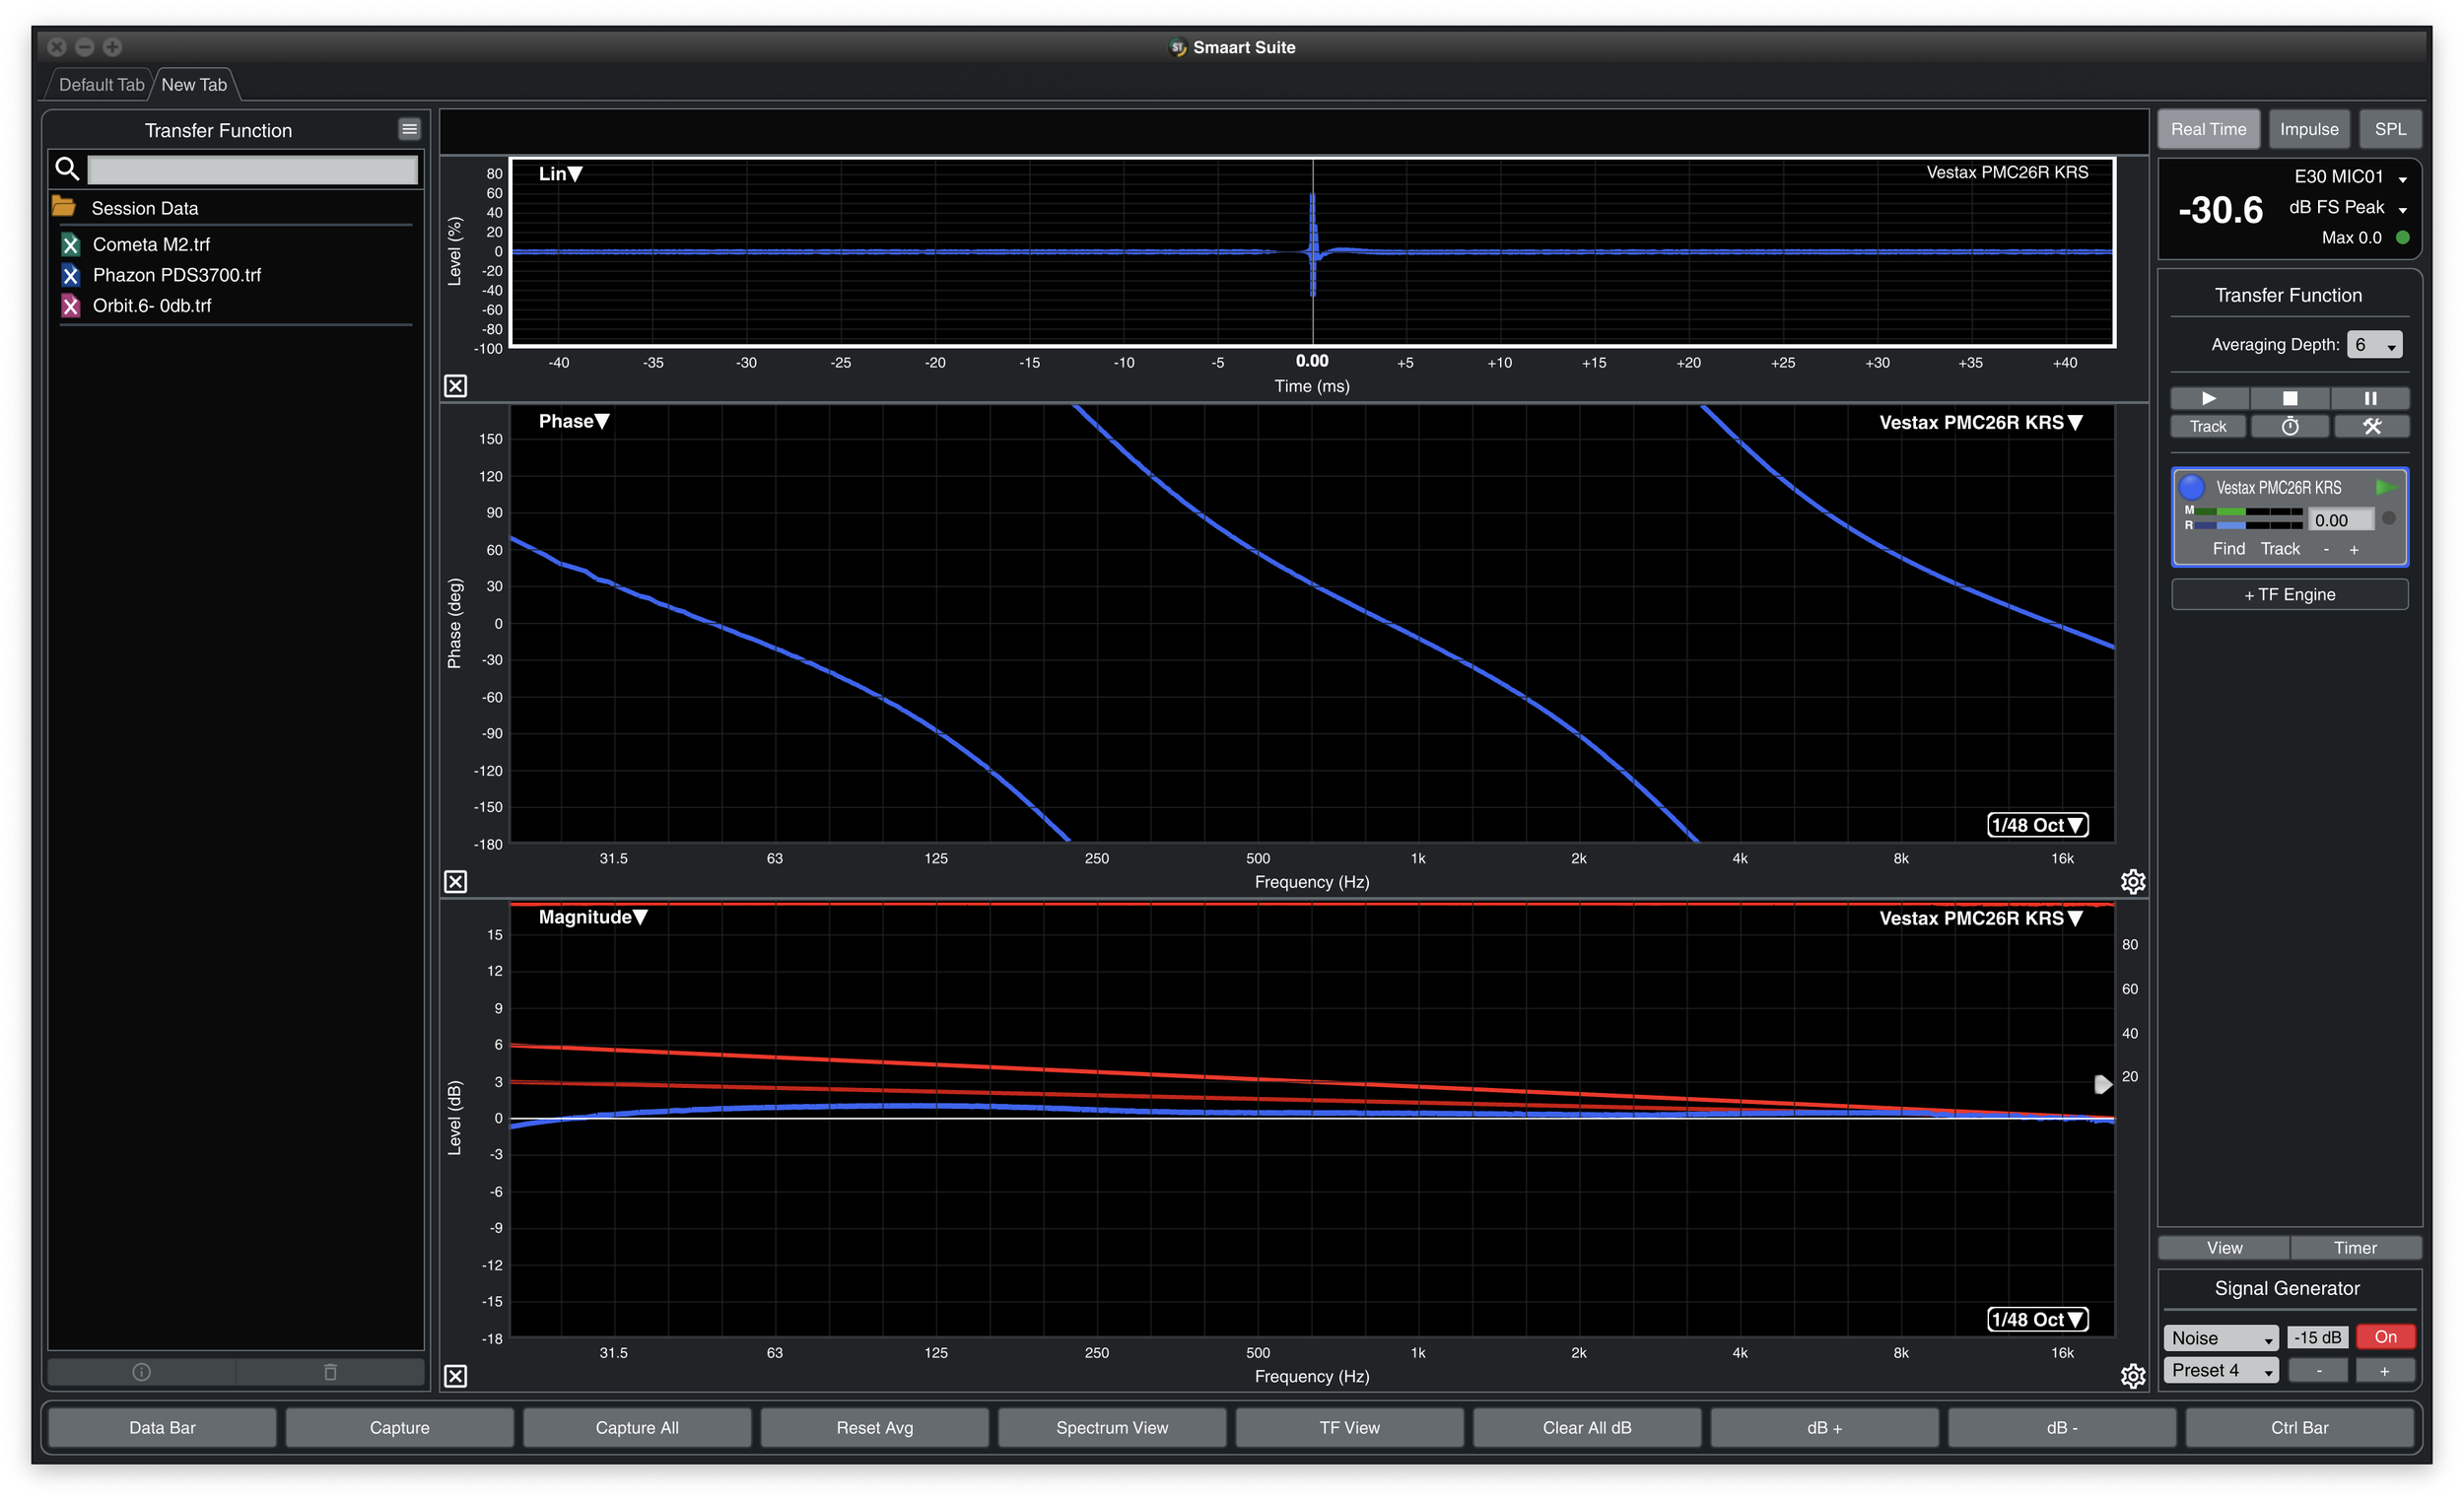The width and height of the screenshot is (2464, 1501).
Task: Open the E30 MIC01 input dropdown
Action: coord(2350,177)
